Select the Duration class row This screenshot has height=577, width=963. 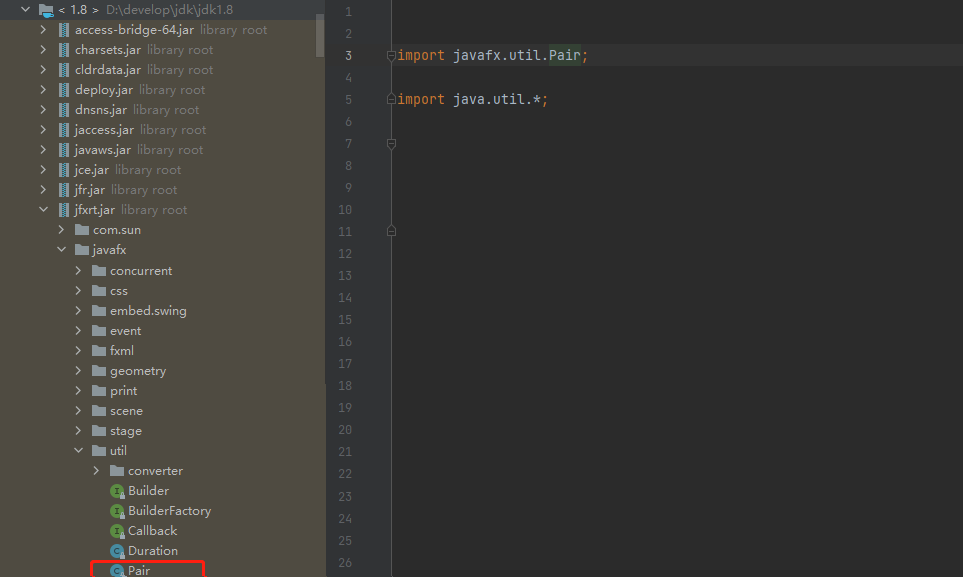point(162,551)
